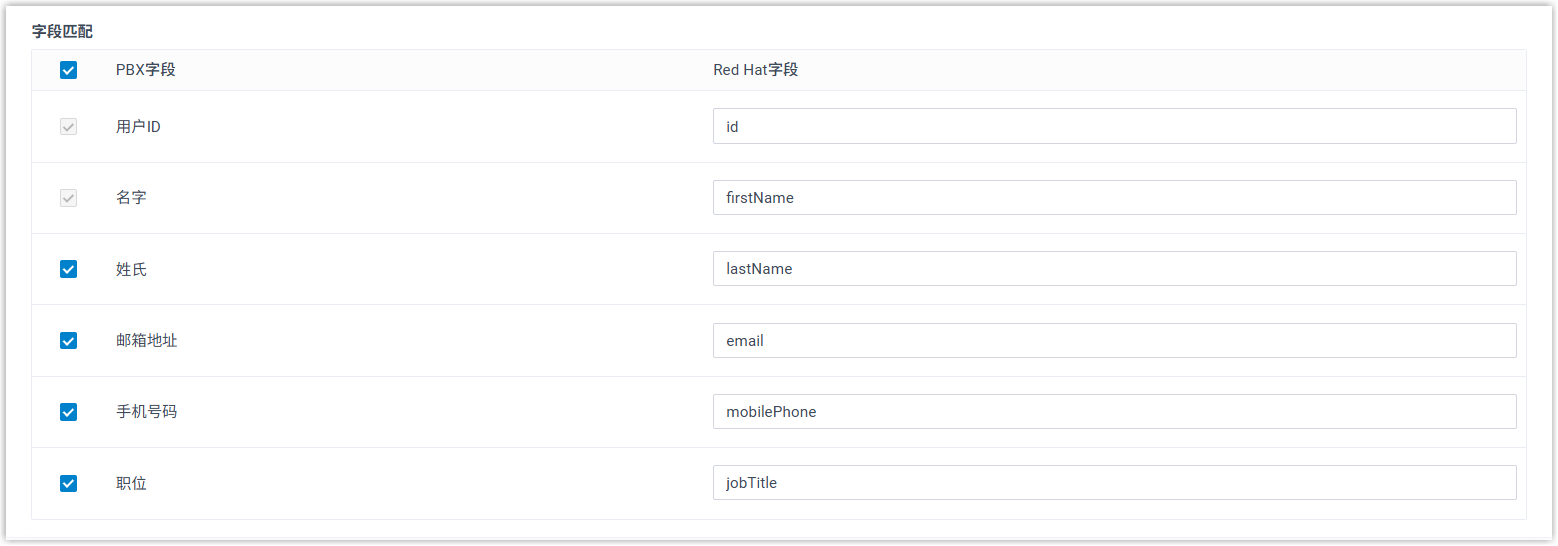Uncheck the 邮箱地址 field checkbox

click(68, 341)
